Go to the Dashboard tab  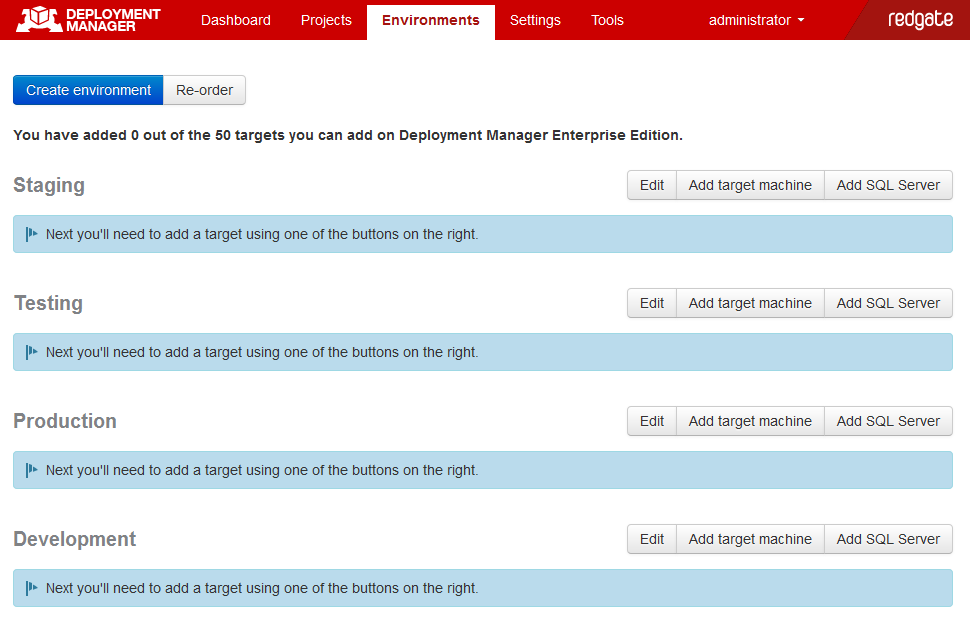point(236,20)
